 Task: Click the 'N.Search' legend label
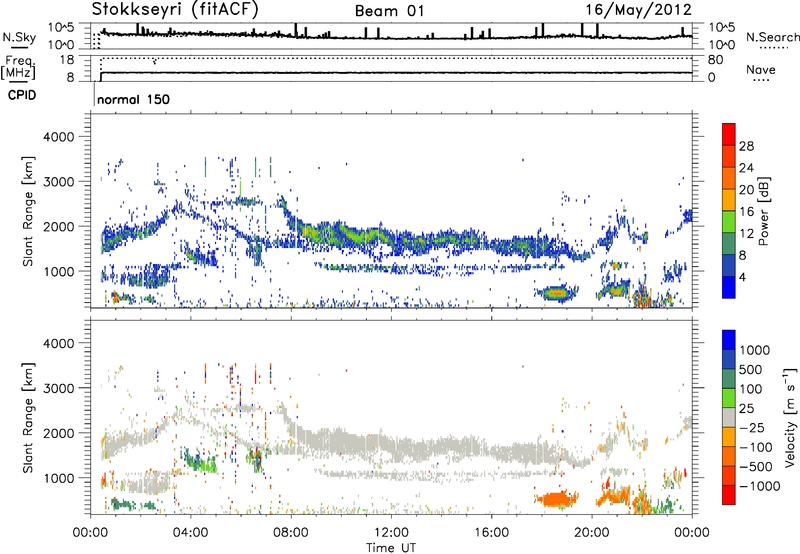tap(772, 37)
